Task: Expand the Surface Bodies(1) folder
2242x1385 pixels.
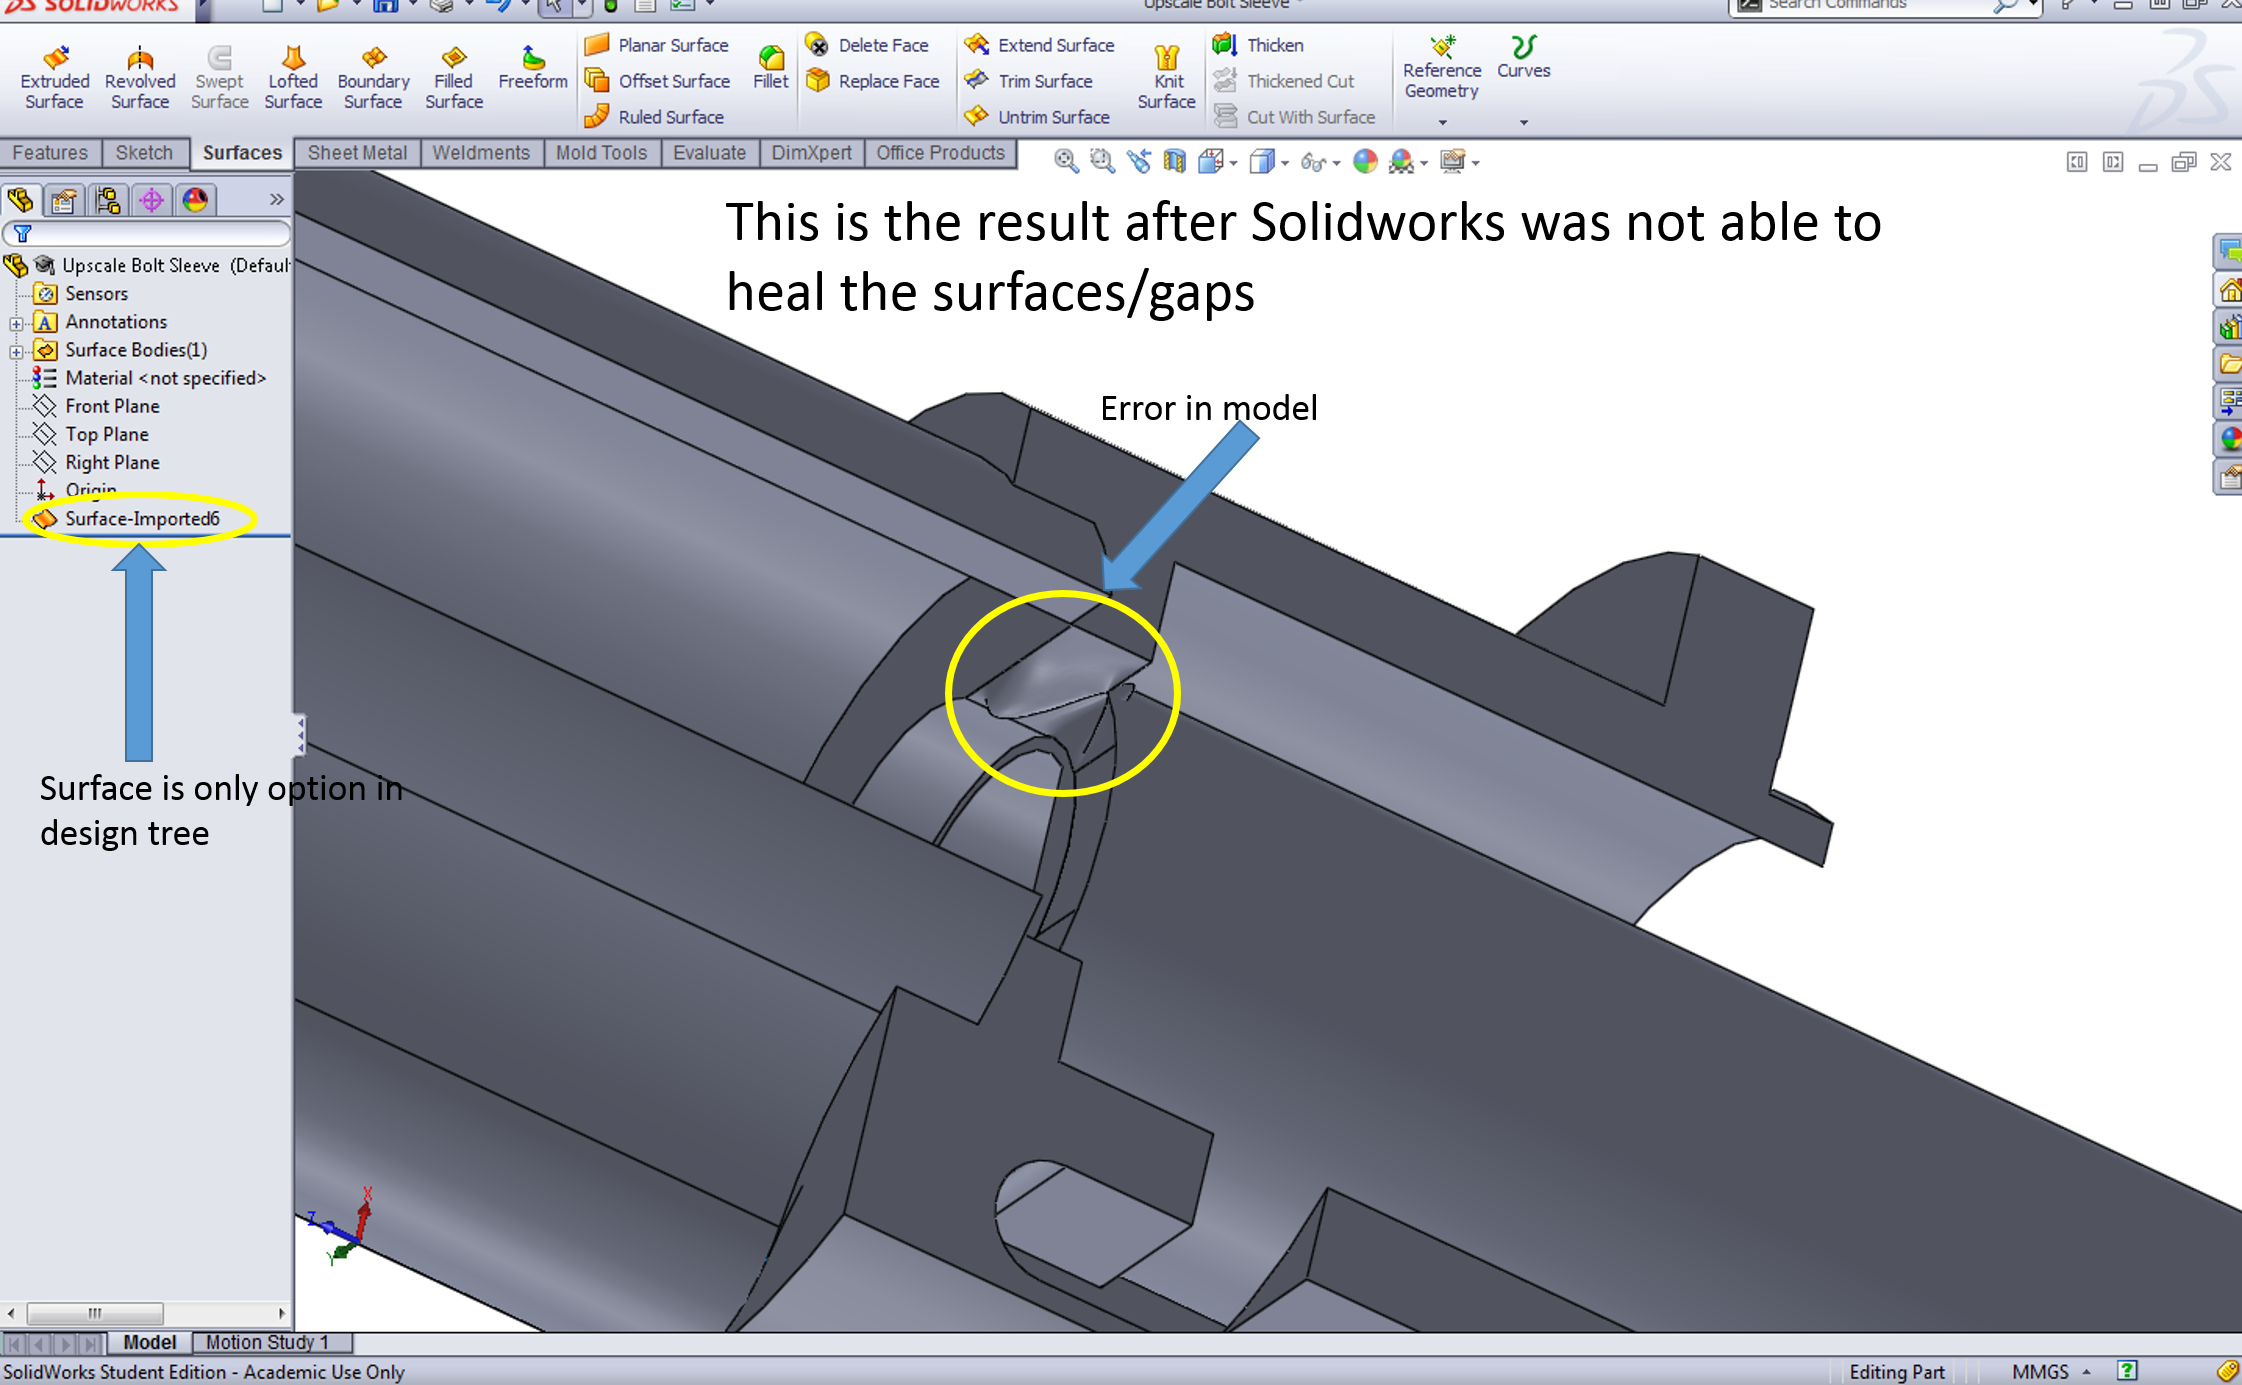Action: [16, 351]
